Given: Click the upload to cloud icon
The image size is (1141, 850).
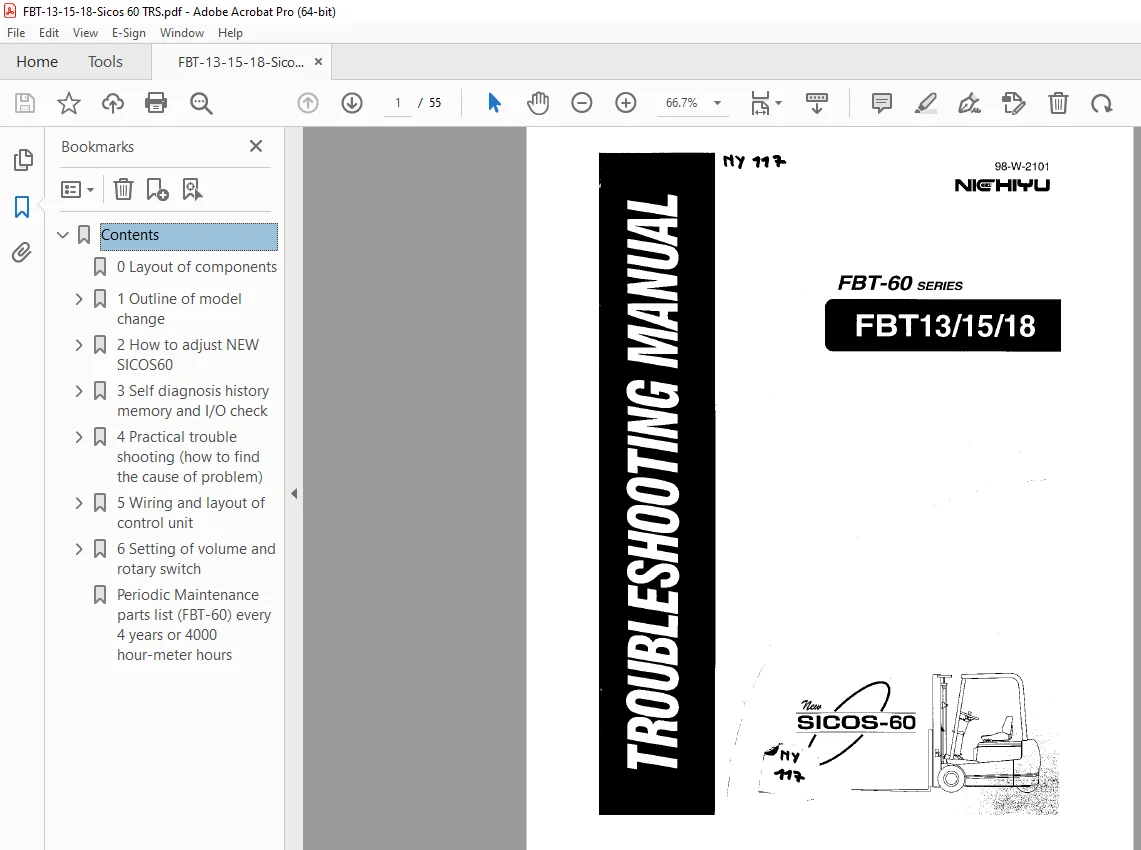Looking at the screenshot, I should pyautogui.click(x=112, y=103).
